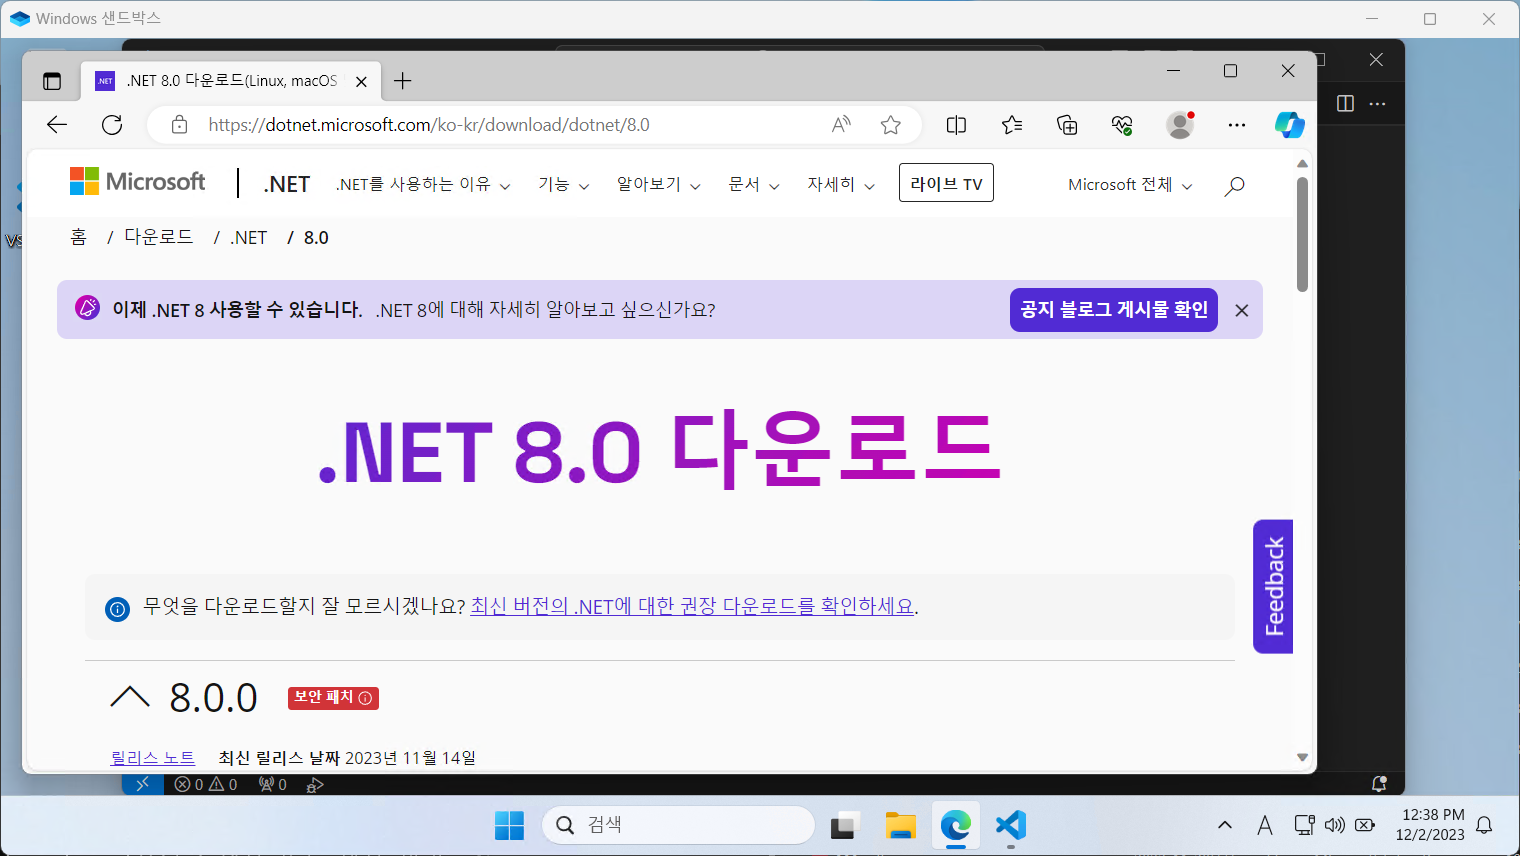Dismiss the .NET 8 announcement banner
Viewport: 1520px width, 856px height.
pos(1242,311)
